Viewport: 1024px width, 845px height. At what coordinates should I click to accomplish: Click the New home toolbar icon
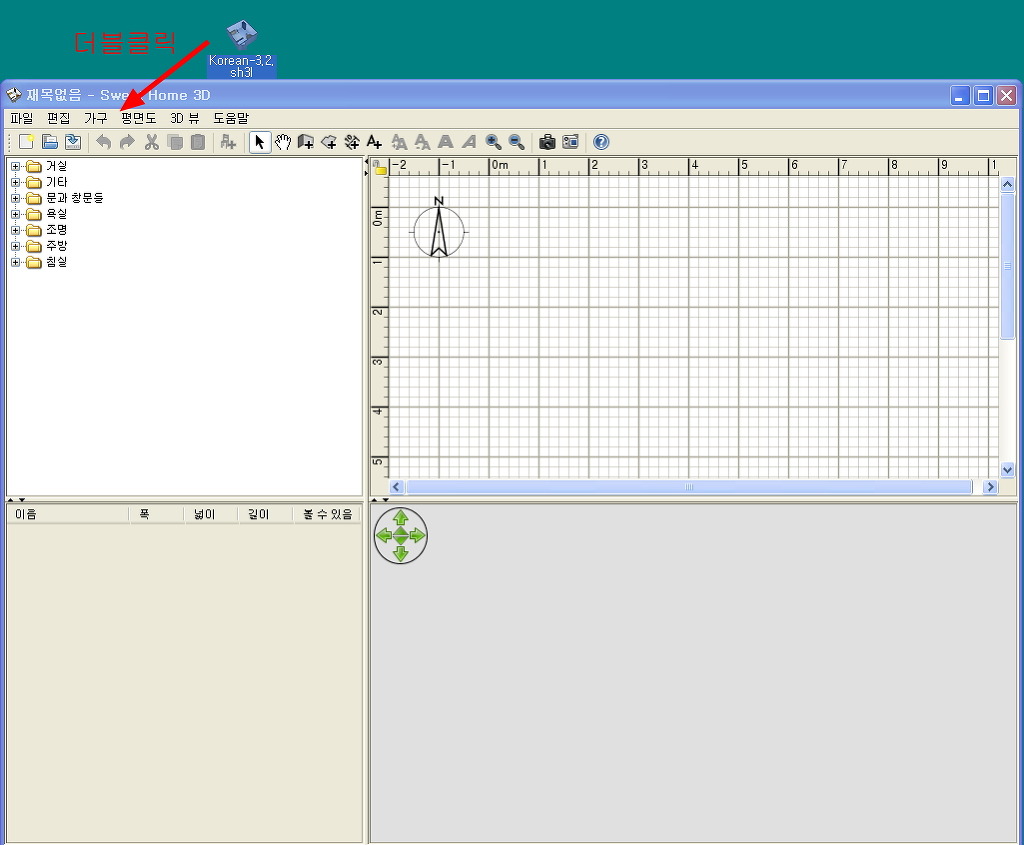click(27, 142)
